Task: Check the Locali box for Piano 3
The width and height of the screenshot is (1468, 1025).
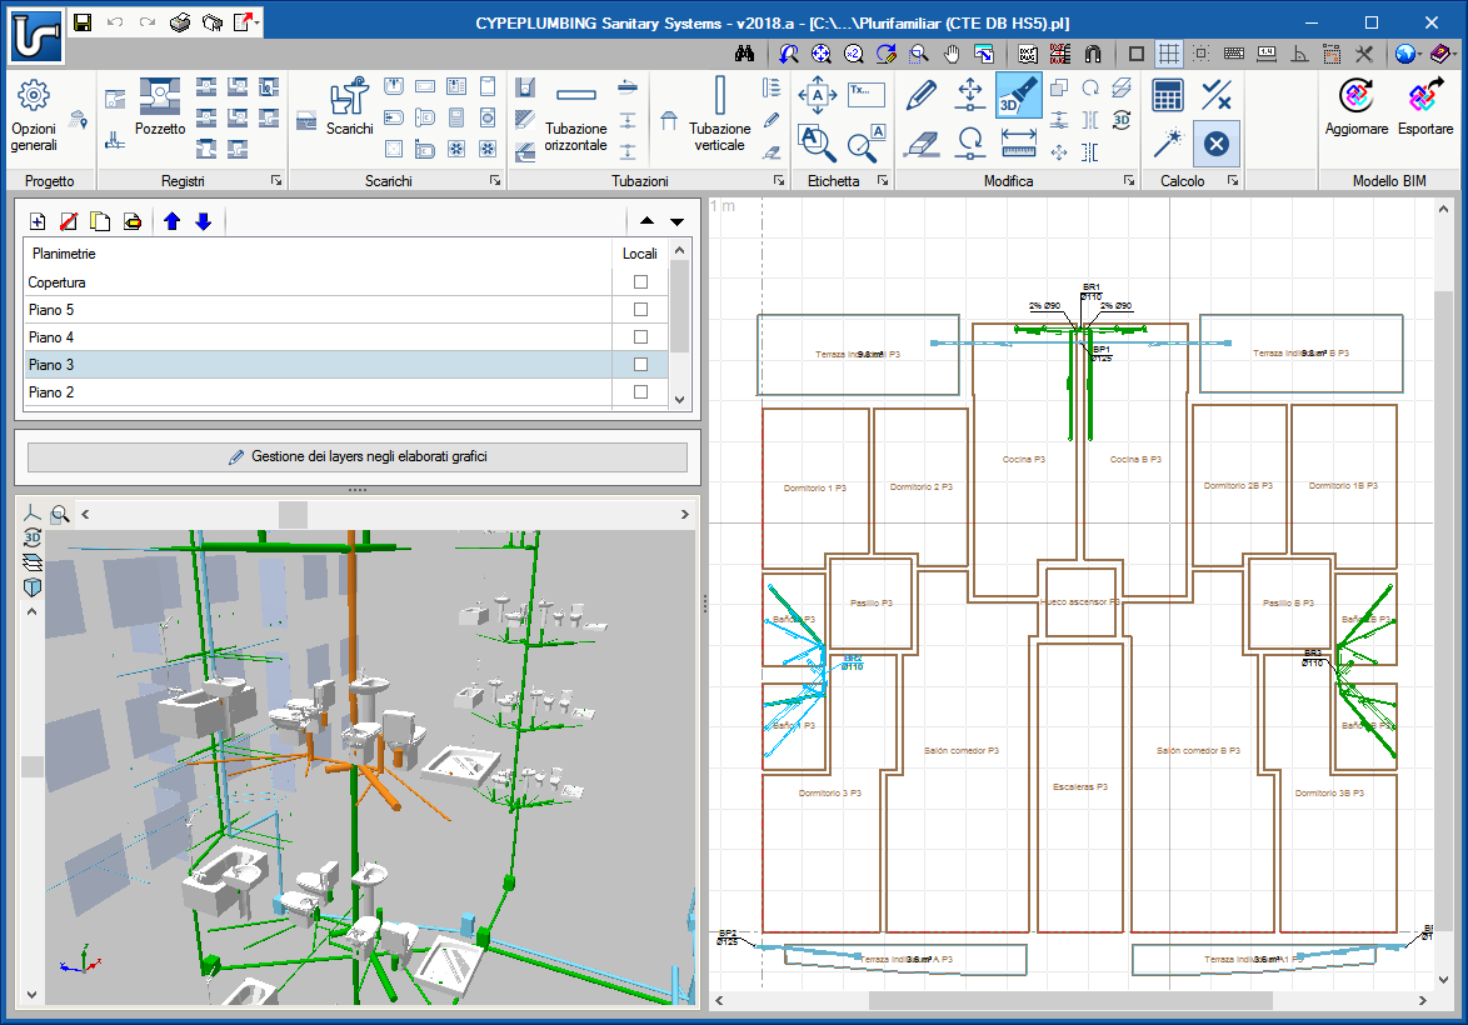Action: tap(641, 365)
